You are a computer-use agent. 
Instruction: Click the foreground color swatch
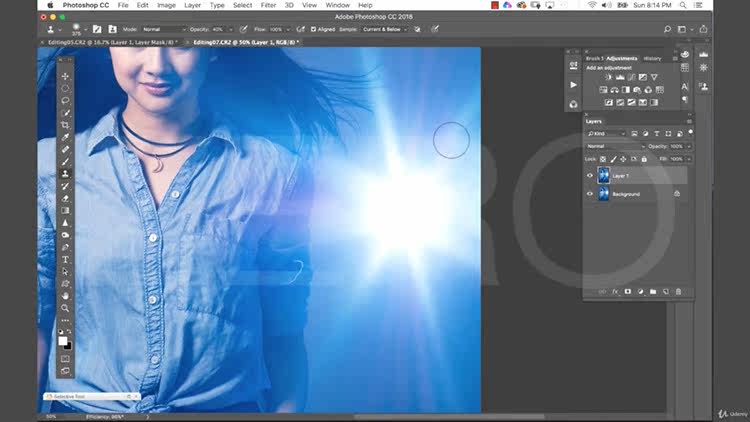click(64, 341)
